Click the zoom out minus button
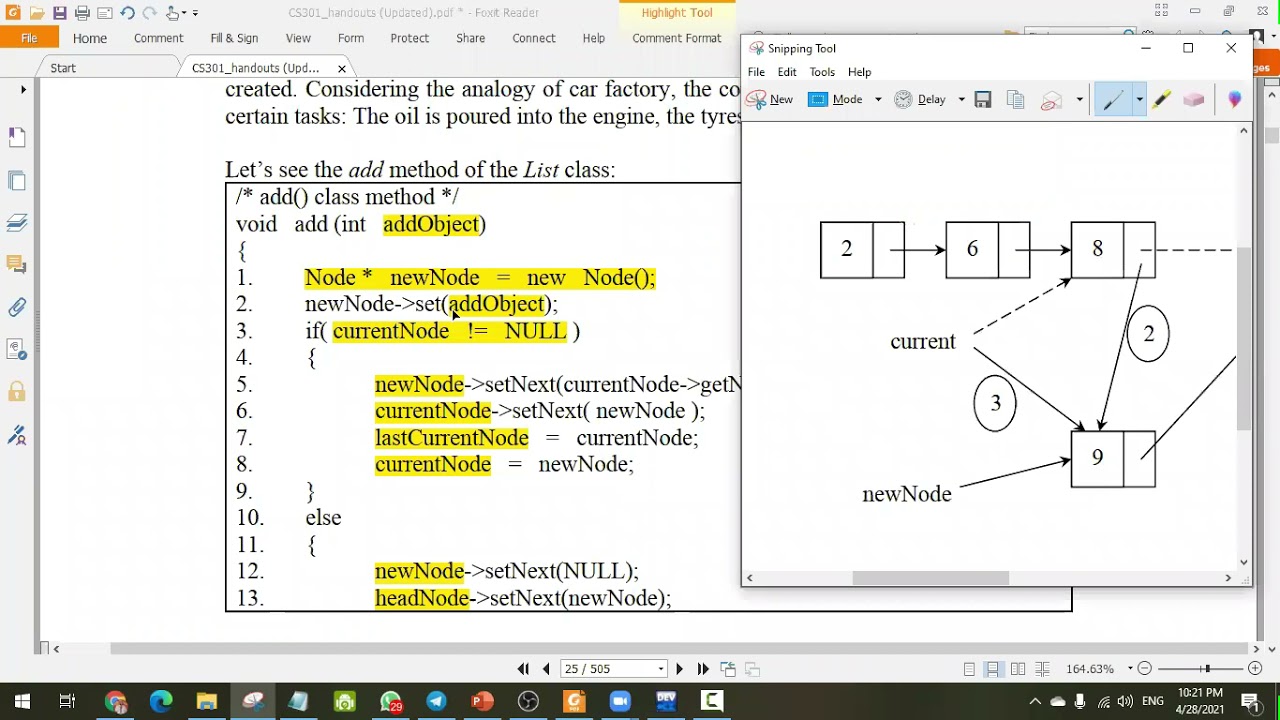Image resolution: width=1280 pixels, height=720 pixels. point(1145,669)
